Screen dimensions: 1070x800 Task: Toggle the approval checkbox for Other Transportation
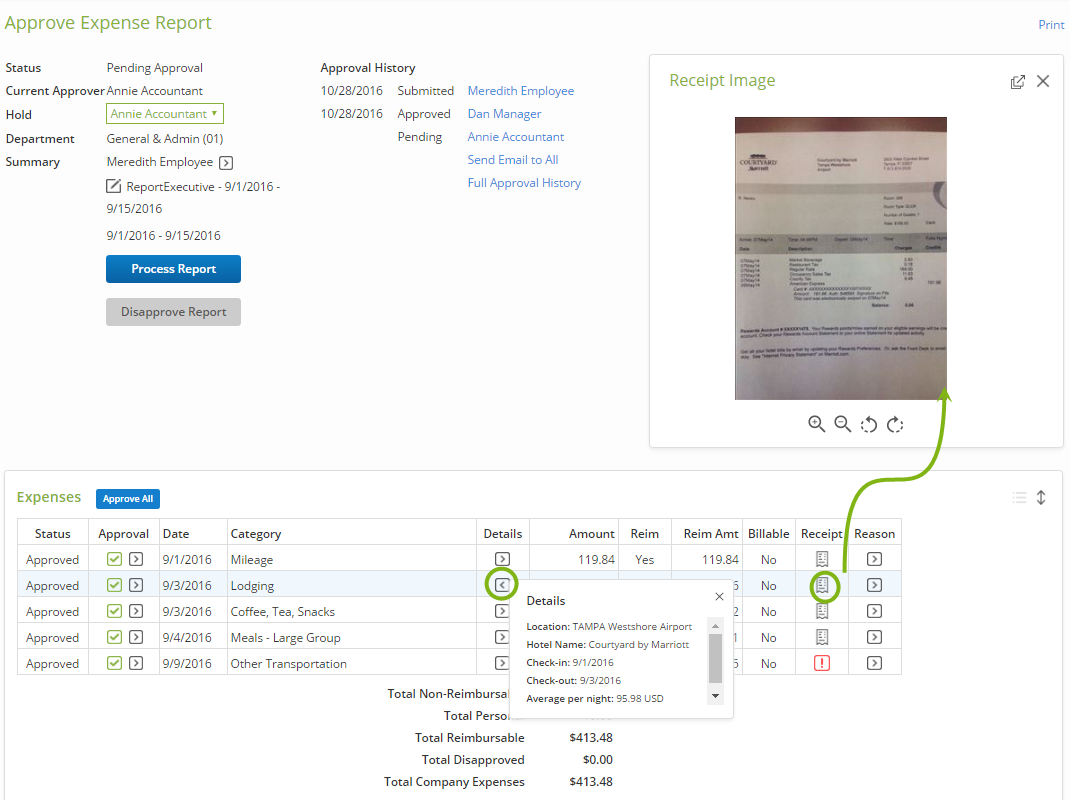pos(114,663)
